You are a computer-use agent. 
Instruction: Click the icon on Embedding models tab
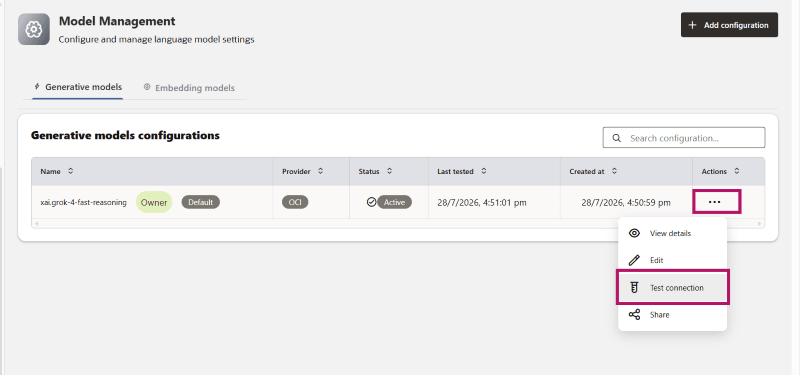[147, 87]
